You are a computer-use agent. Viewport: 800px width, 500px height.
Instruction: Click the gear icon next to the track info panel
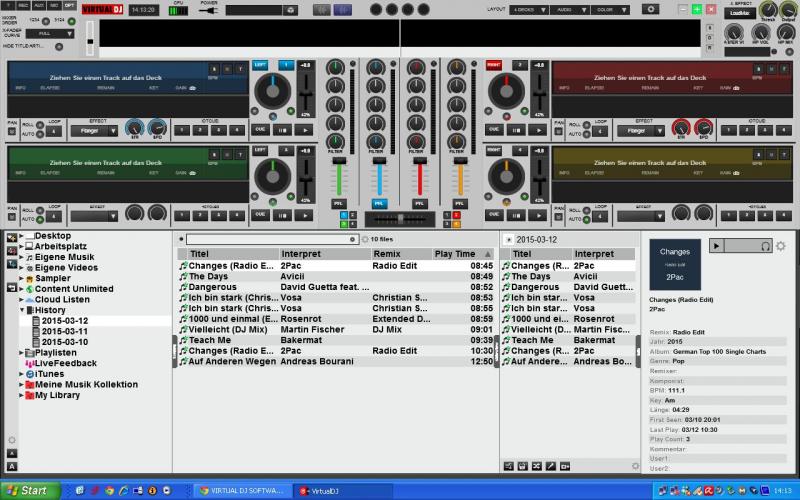pyautogui.click(x=781, y=246)
